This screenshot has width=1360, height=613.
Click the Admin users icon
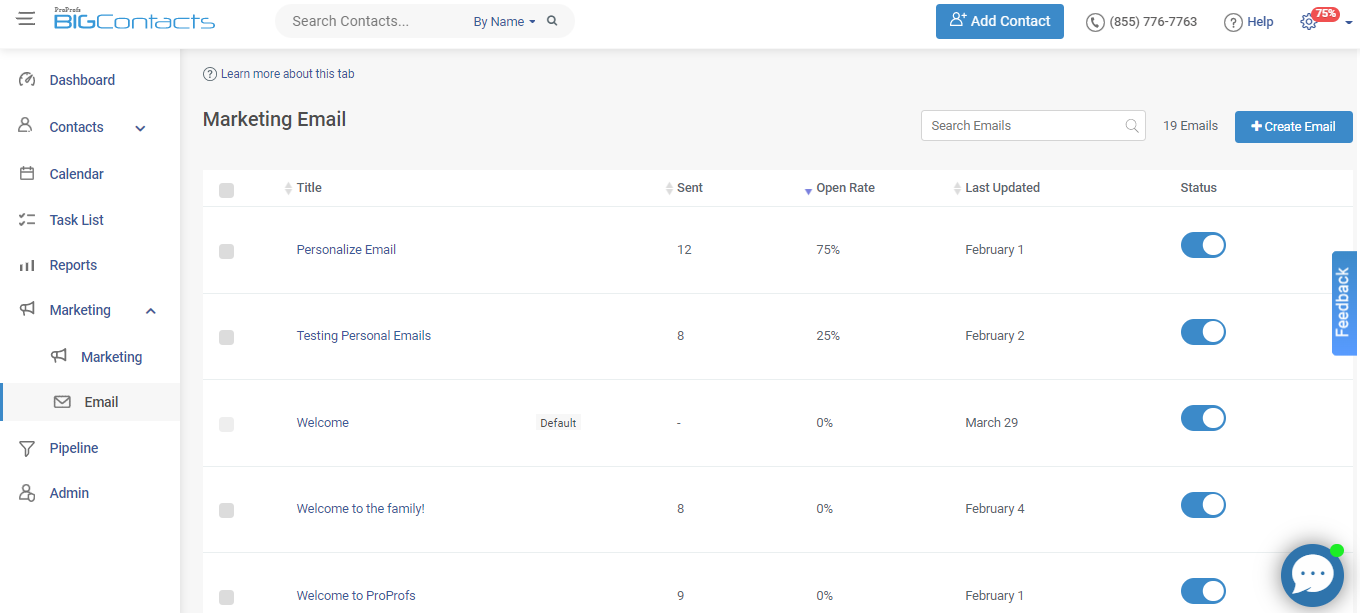pos(28,493)
